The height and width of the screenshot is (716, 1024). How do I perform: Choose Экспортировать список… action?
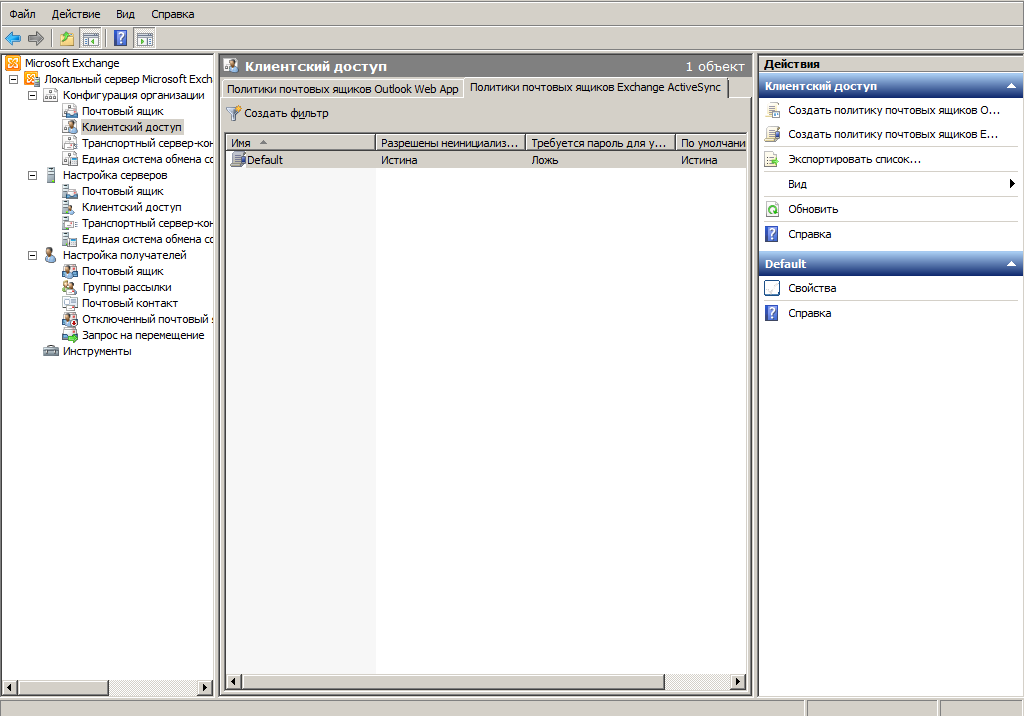click(854, 159)
